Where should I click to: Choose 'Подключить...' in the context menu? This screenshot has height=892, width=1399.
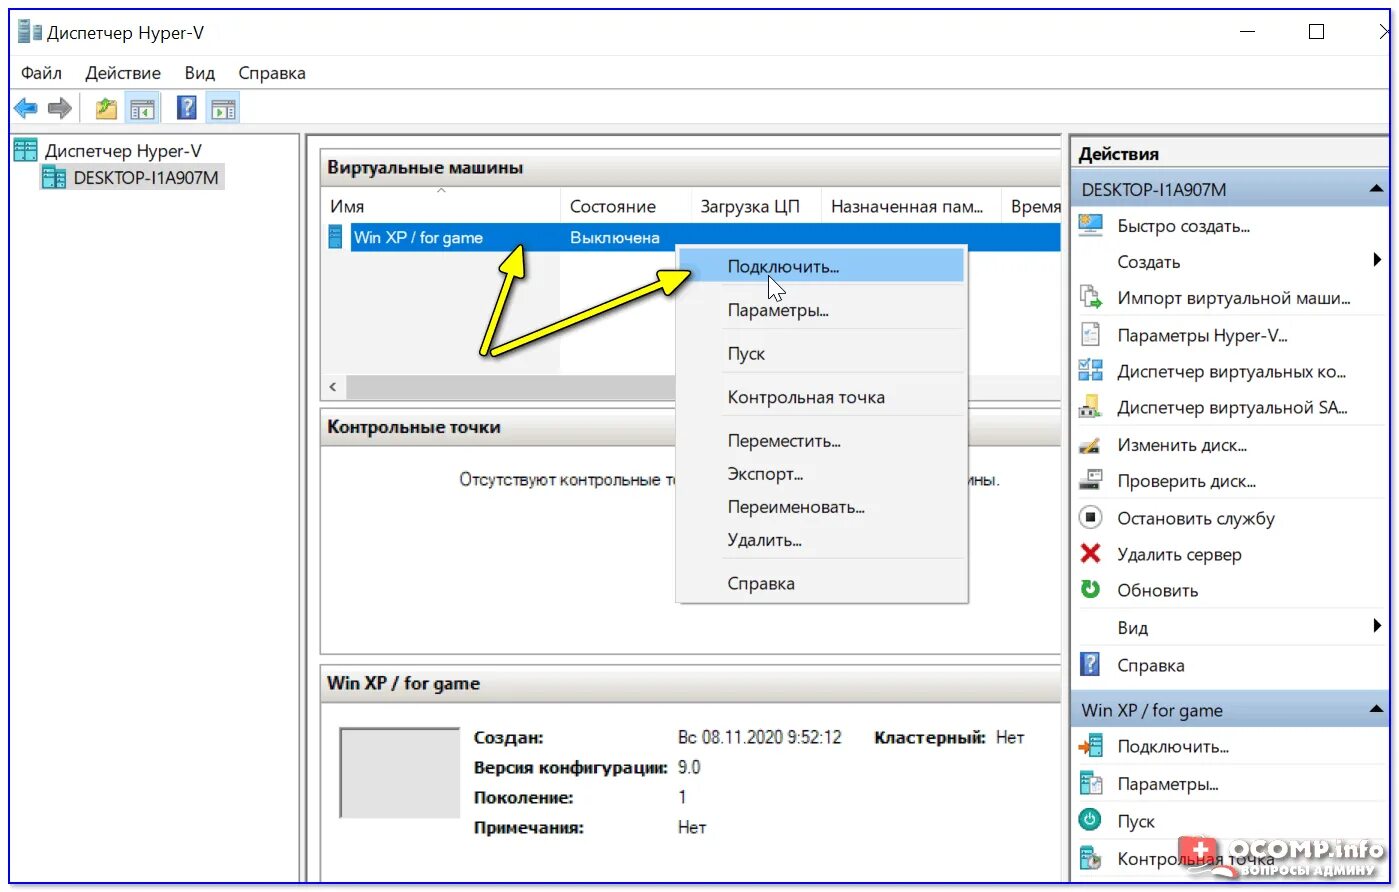pos(821,266)
